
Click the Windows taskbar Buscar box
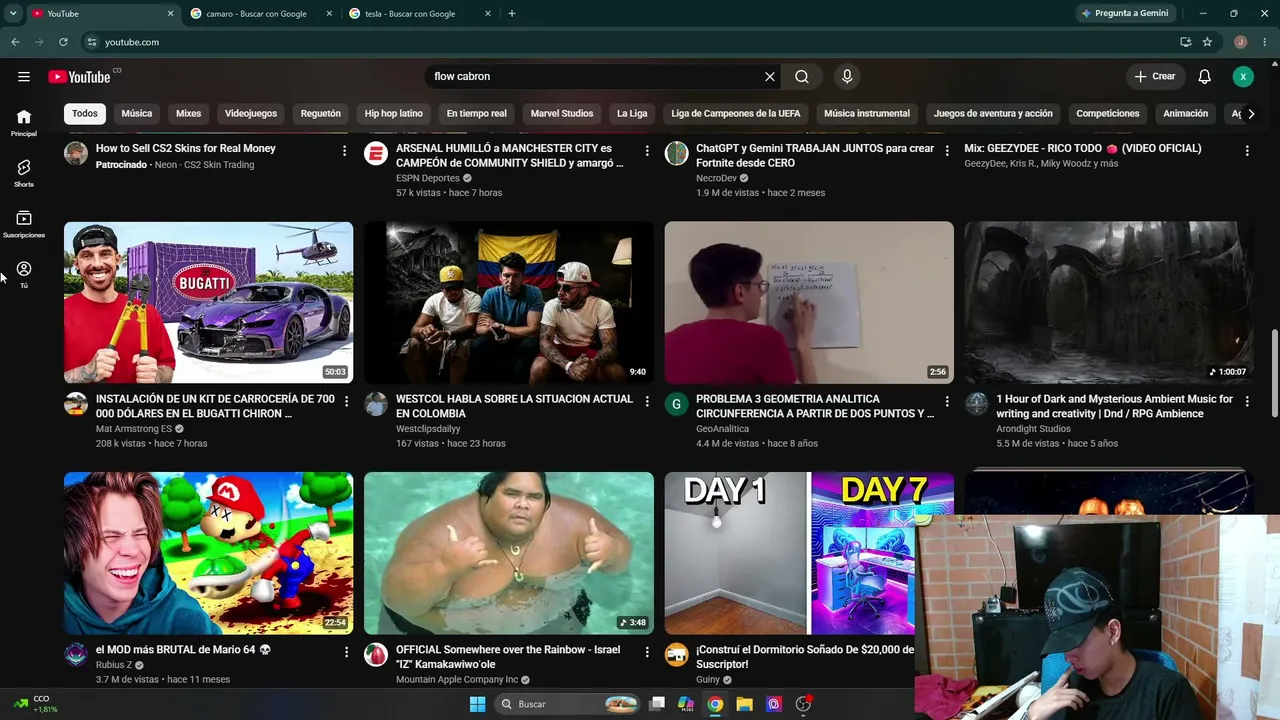[567, 704]
